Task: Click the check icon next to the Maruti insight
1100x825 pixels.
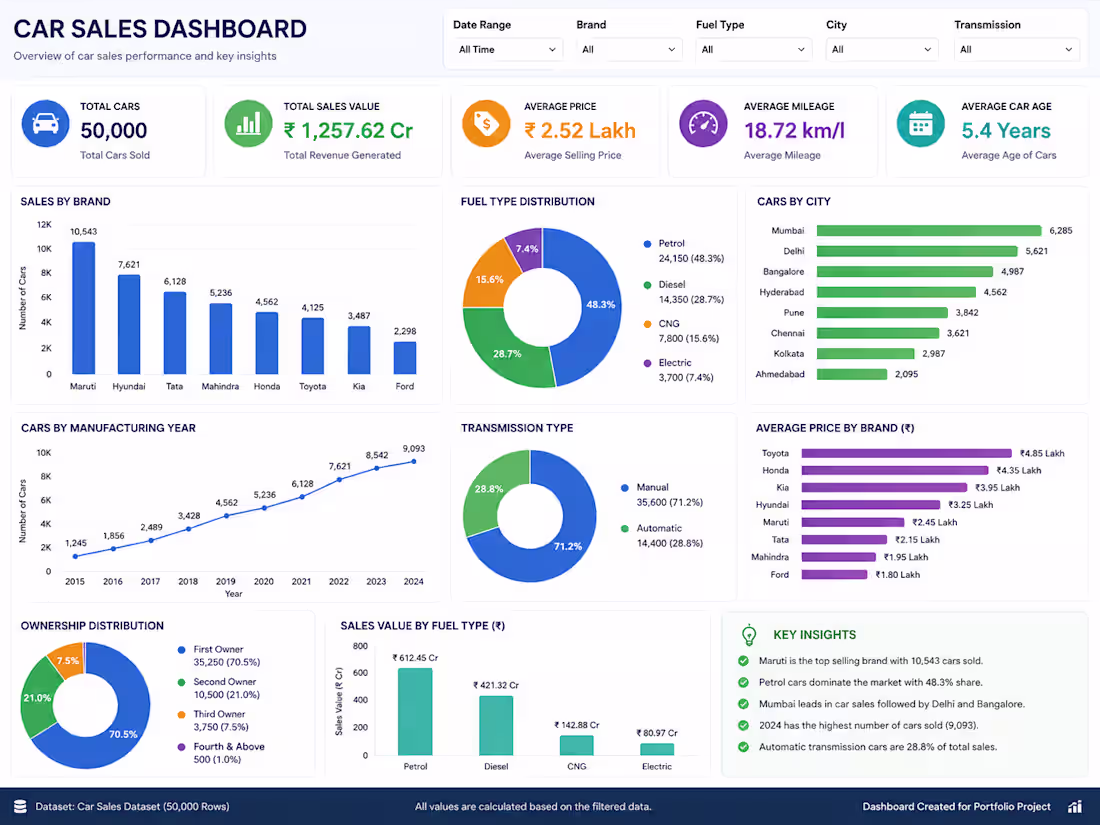Action: 744,661
